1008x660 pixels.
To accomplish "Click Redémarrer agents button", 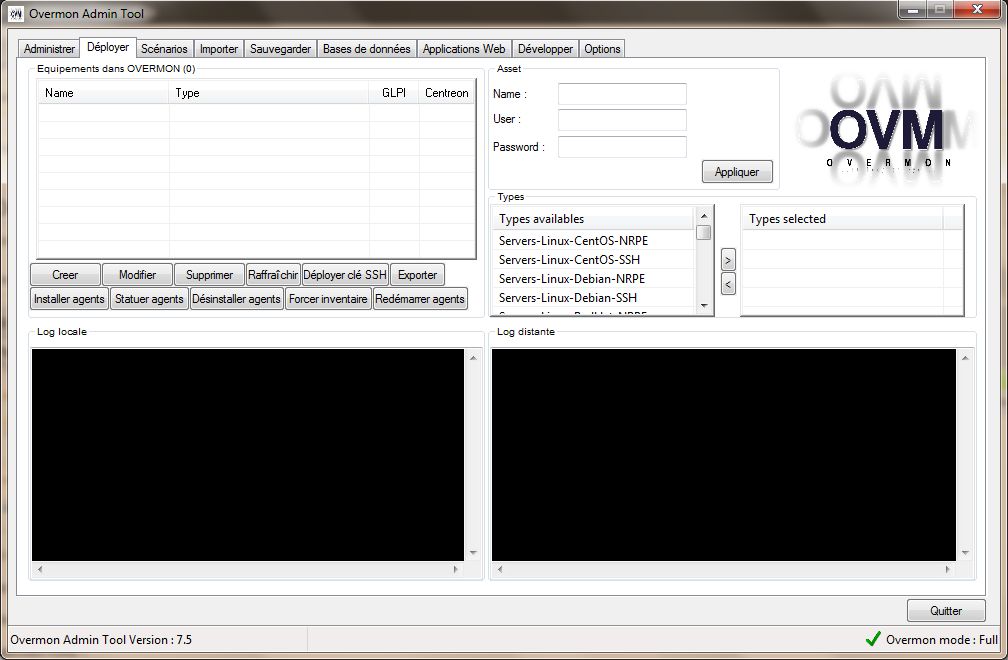I will pos(420,299).
